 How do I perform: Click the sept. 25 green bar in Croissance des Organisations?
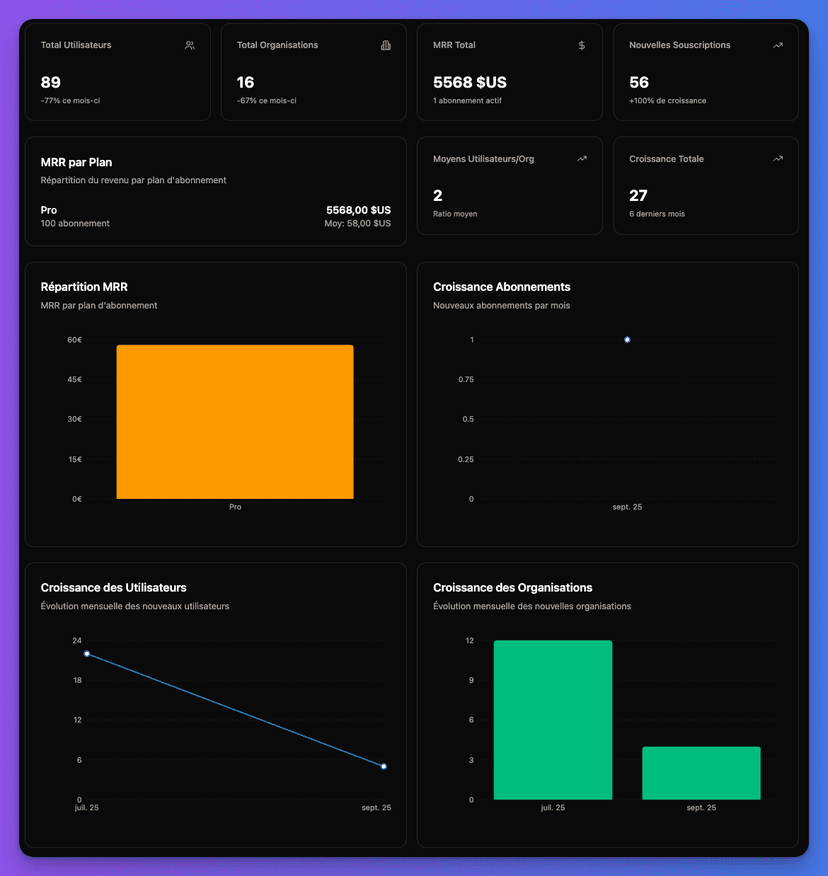701,772
